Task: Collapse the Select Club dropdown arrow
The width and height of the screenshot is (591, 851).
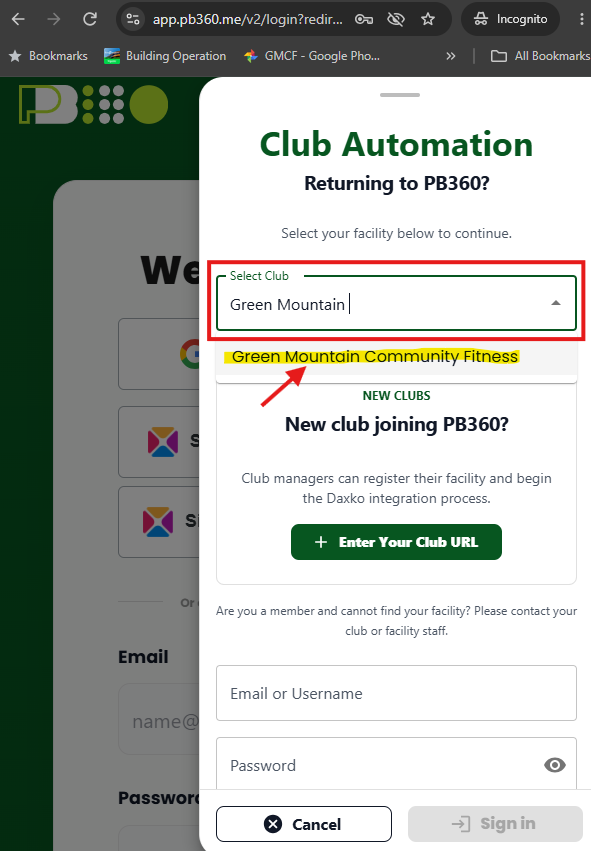Action: click(556, 303)
